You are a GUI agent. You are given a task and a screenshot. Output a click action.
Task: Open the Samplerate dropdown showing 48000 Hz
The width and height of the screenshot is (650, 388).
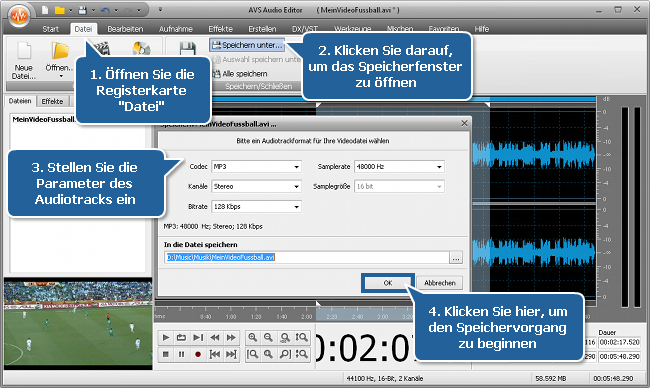[399, 167]
